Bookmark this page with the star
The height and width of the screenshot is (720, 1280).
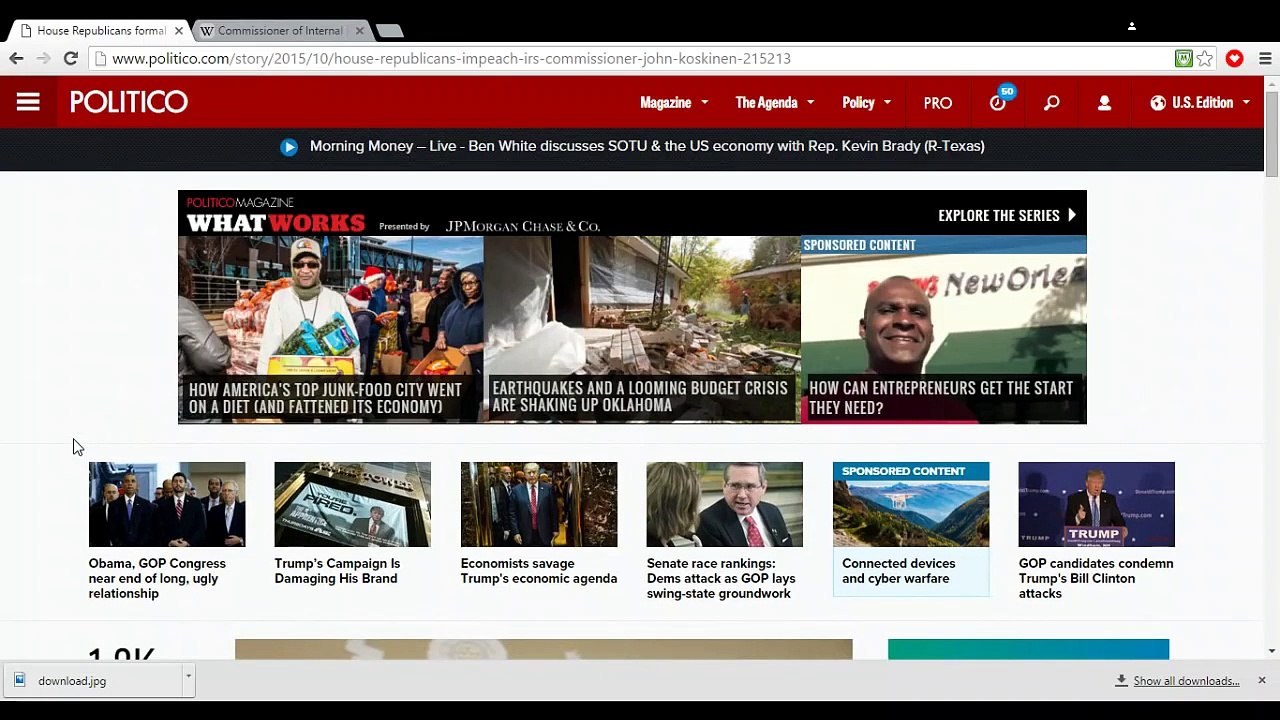[x=1205, y=59]
